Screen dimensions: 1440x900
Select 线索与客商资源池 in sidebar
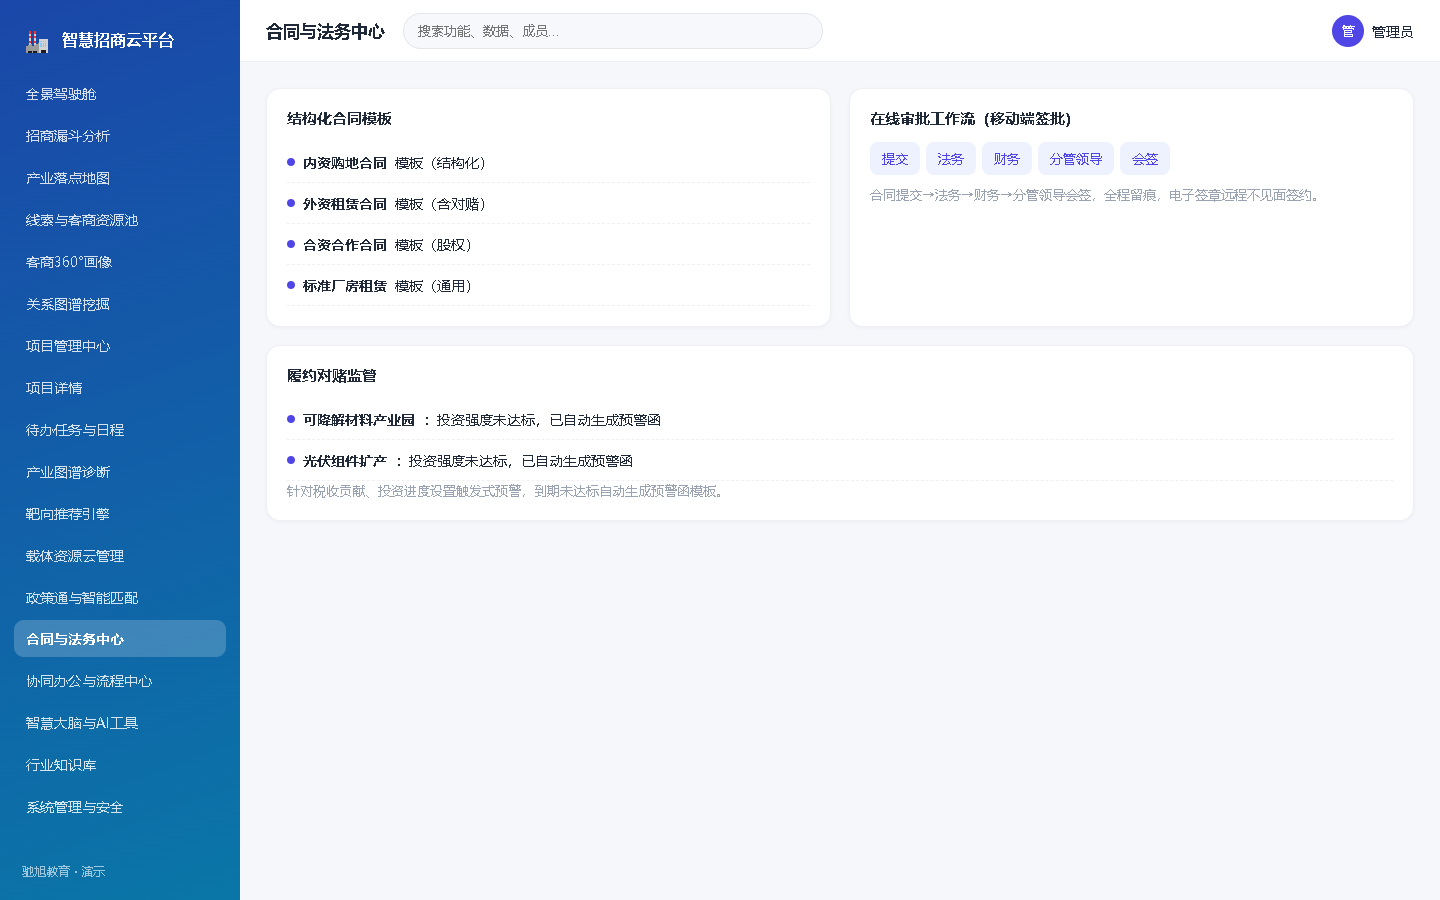point(120,220)
